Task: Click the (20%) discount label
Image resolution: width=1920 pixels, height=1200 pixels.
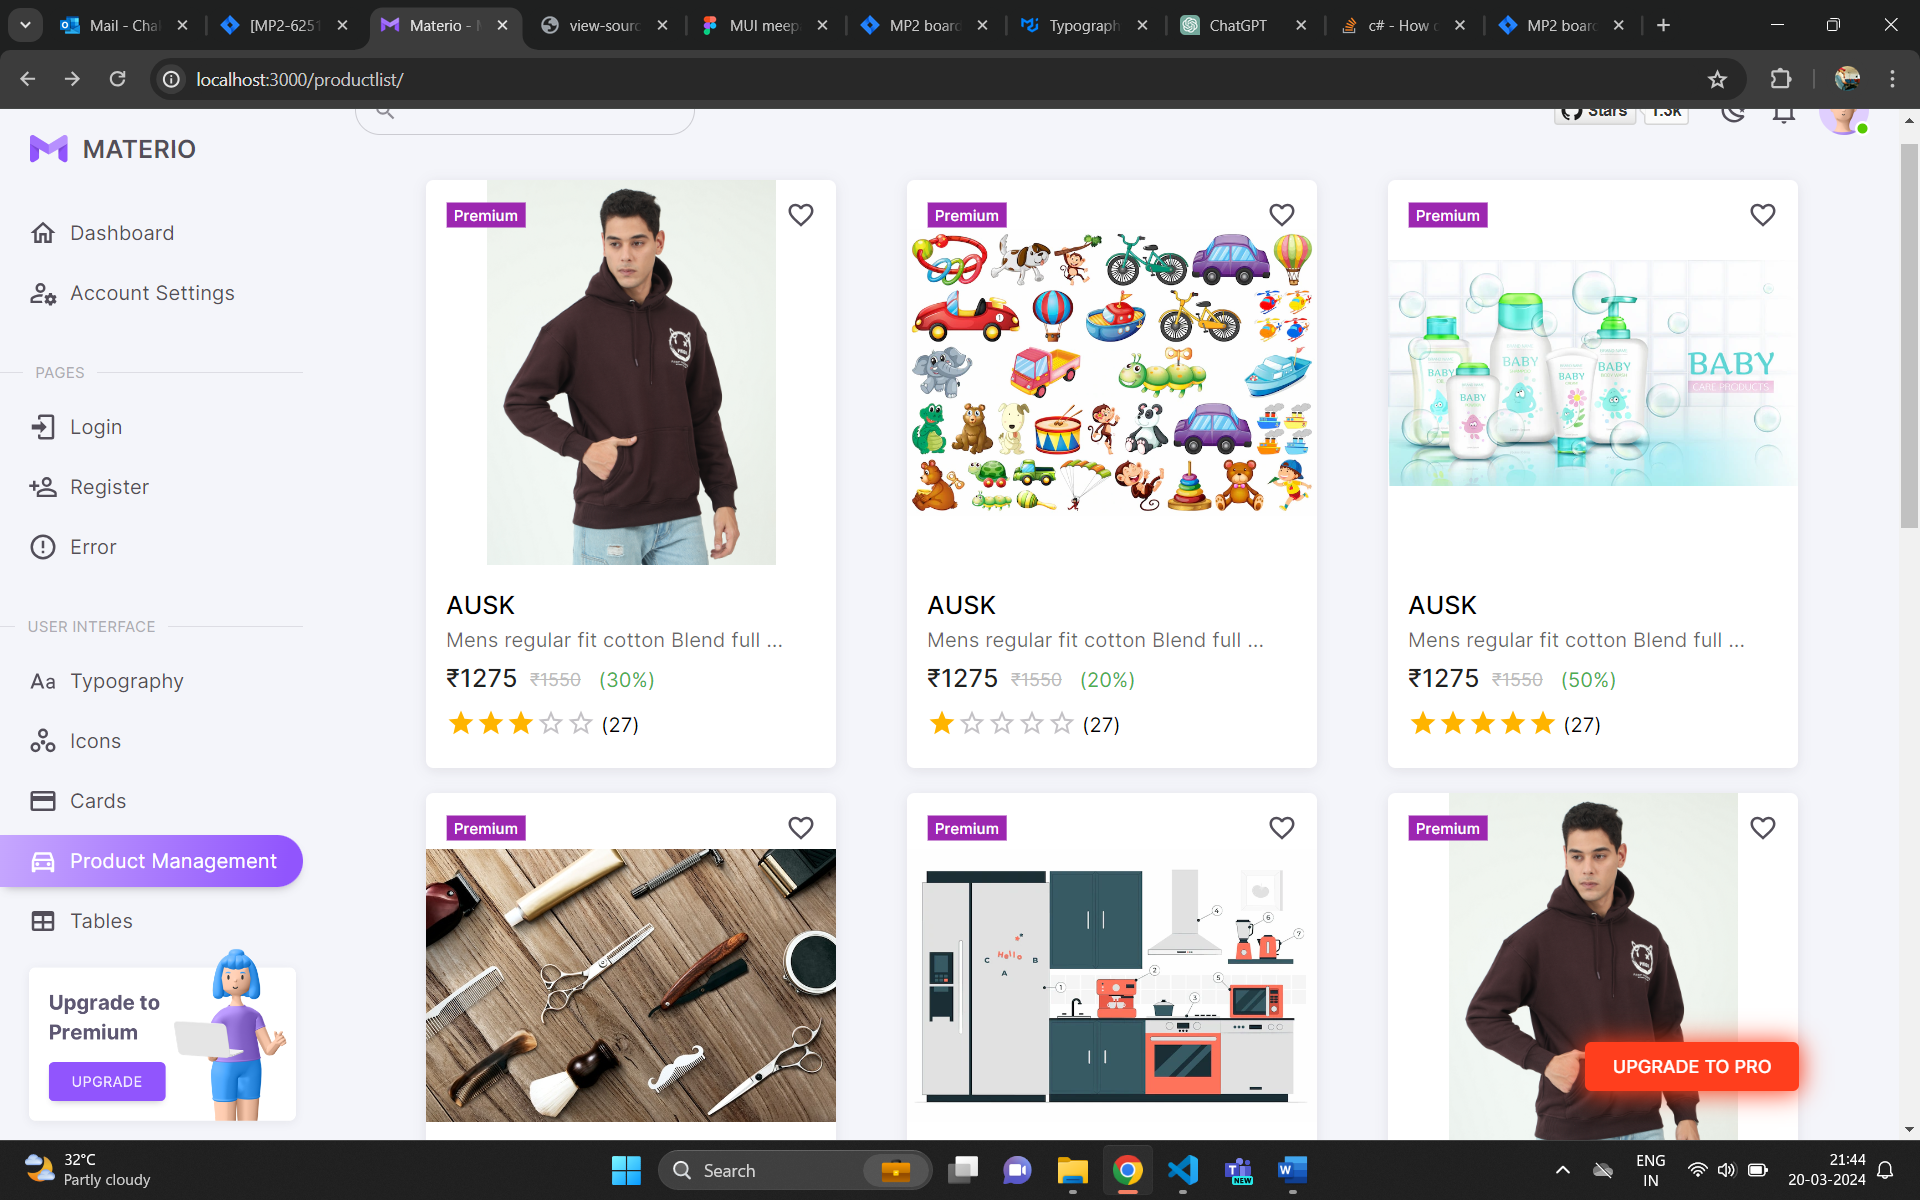Action: tap(1108, 680)
